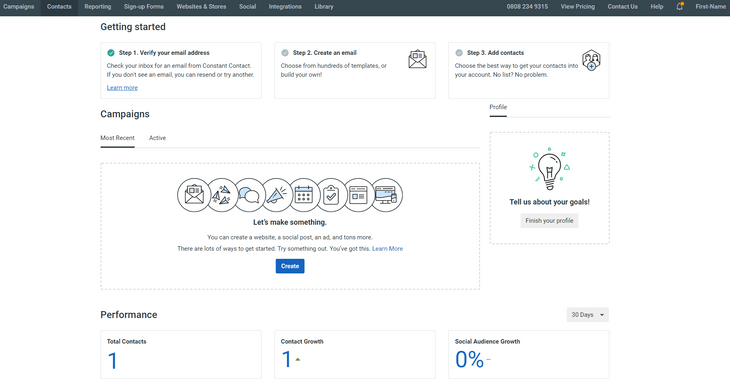The image size is (730, 382).
Task: Click the Finish your profile button
Action: tap(549, 221)
